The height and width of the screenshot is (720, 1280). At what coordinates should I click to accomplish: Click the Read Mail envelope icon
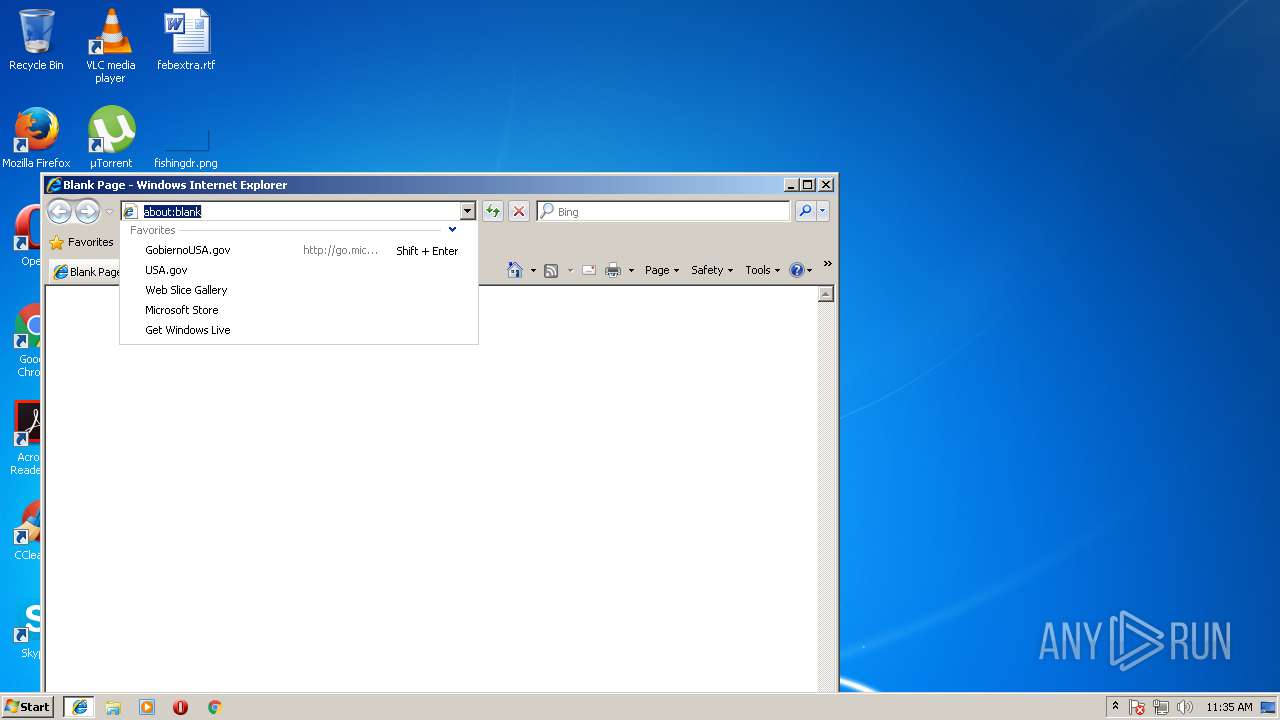pos(589,270)
